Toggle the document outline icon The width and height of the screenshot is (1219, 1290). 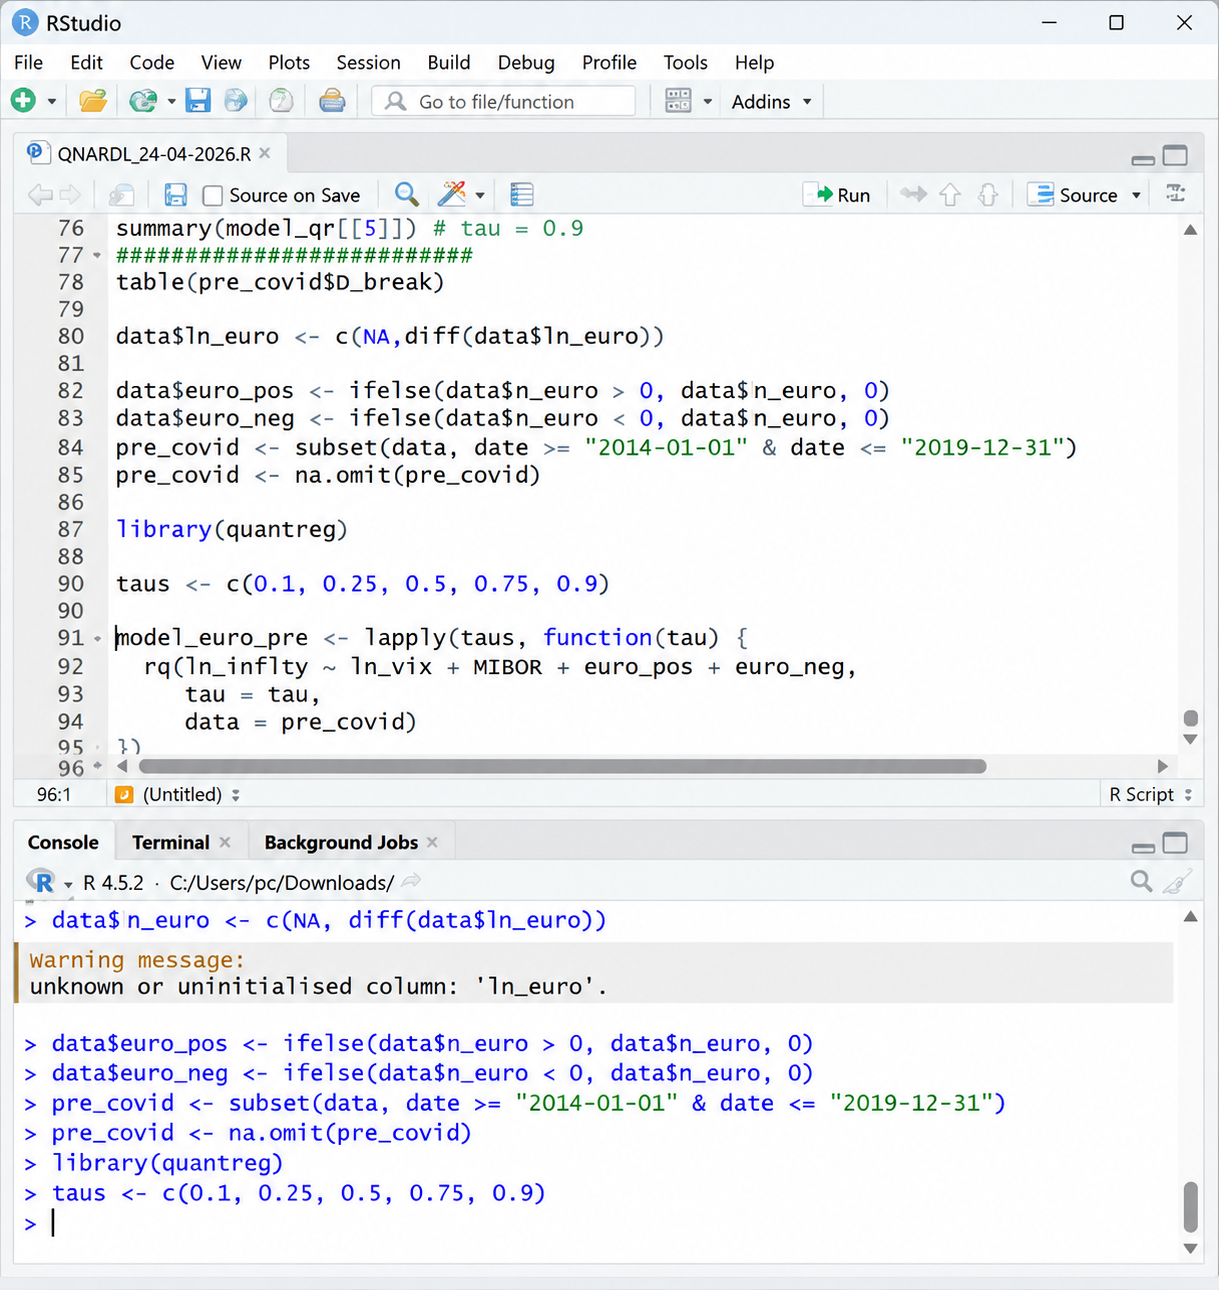click(1176, 194)
